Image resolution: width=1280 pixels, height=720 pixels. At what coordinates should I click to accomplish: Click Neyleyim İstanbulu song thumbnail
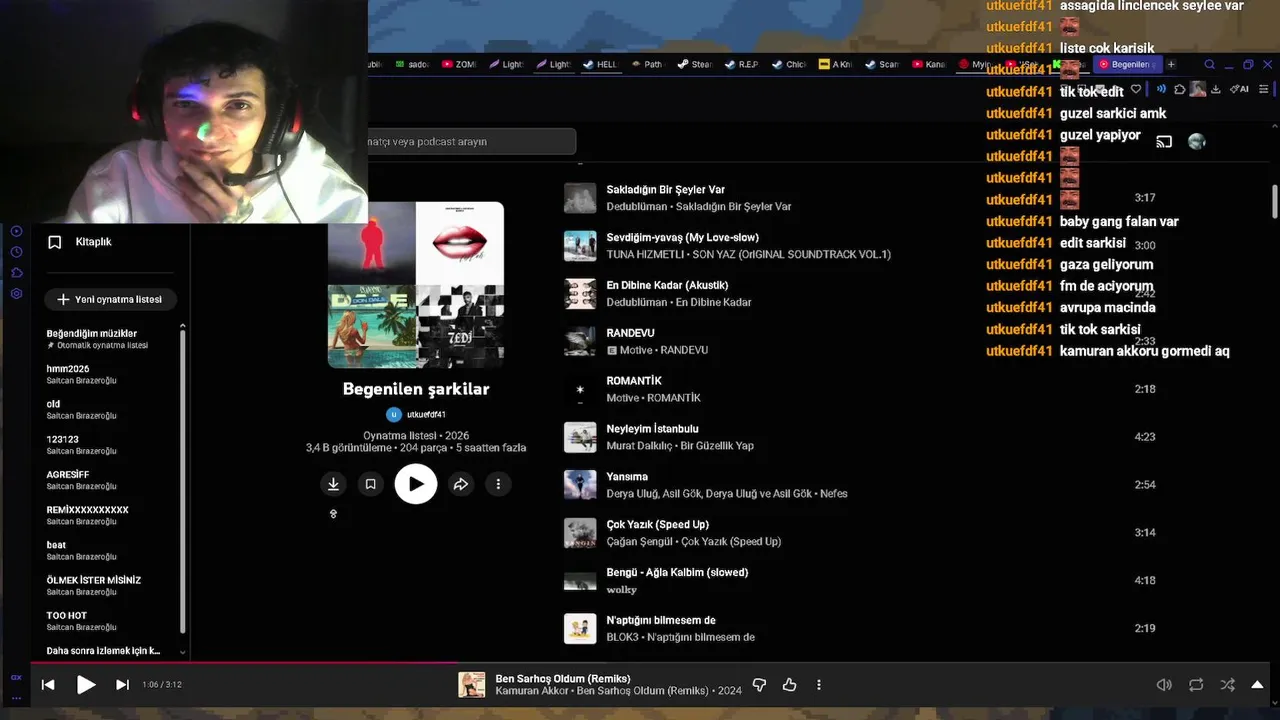tap(580, 437)
